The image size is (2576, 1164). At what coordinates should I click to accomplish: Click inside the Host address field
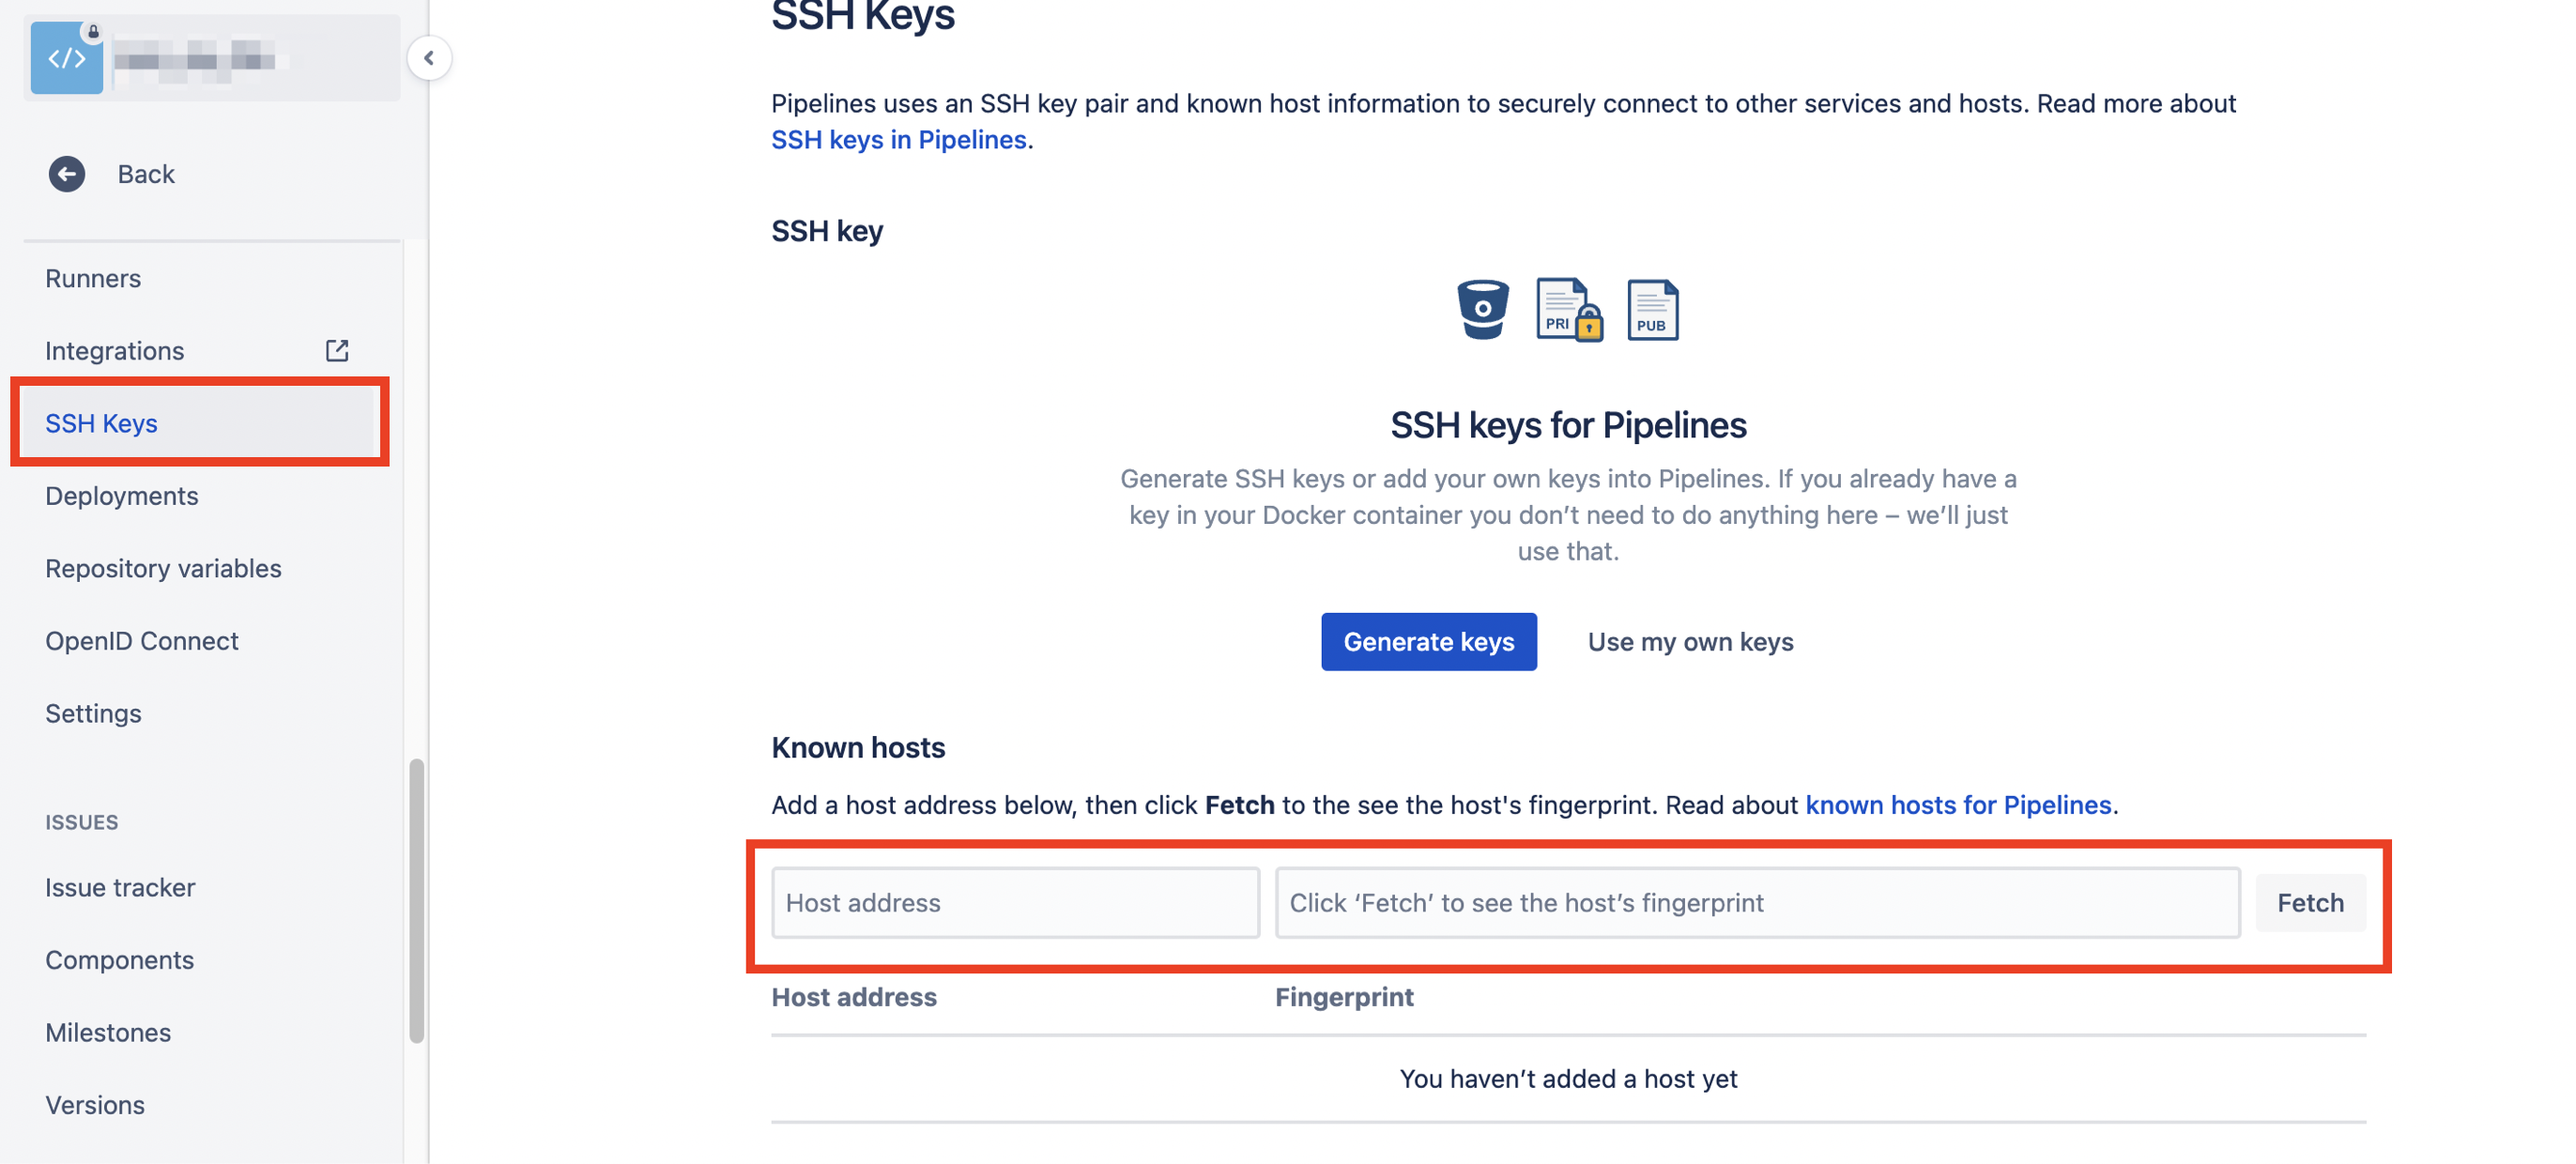point(1014,902)
